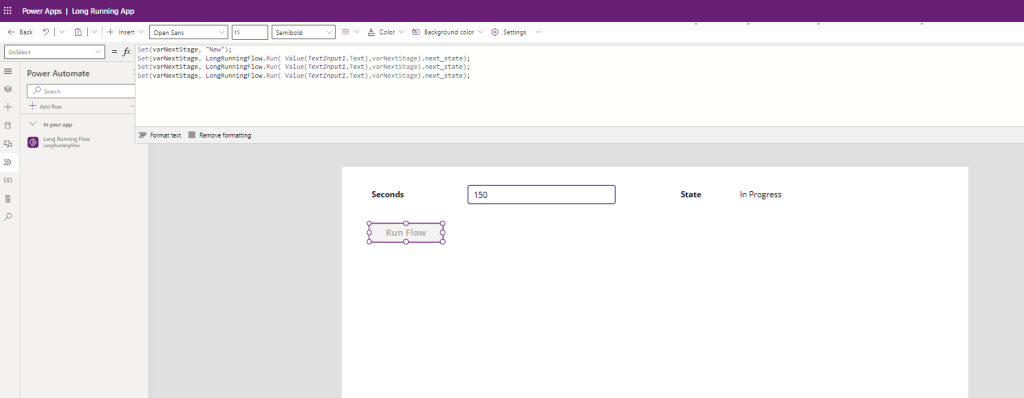This screenshot has width=1024, height=398.
Task: Click the Seconds input showing 150
Action: coord(541,195)
